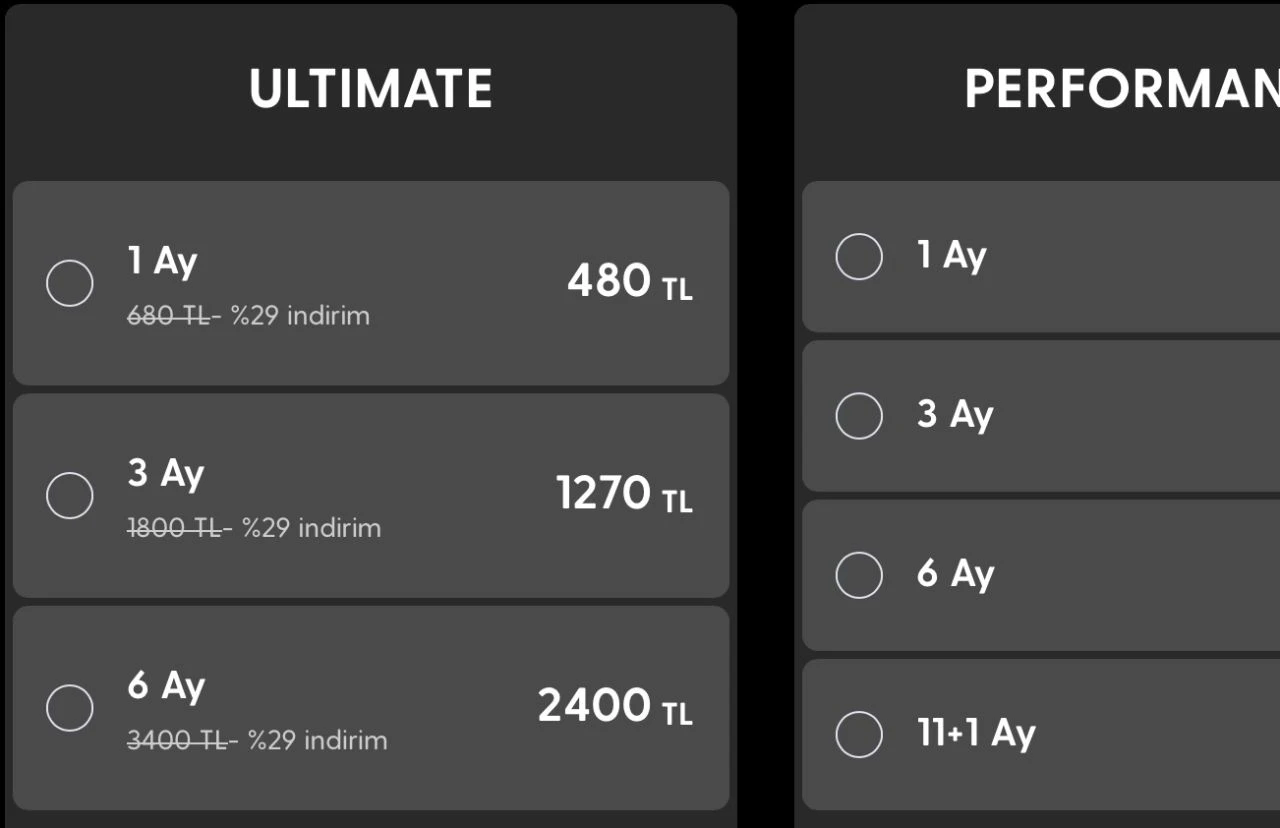Click the 1270 TL price label
This screenshot has height=828, width=1280.
623,495
